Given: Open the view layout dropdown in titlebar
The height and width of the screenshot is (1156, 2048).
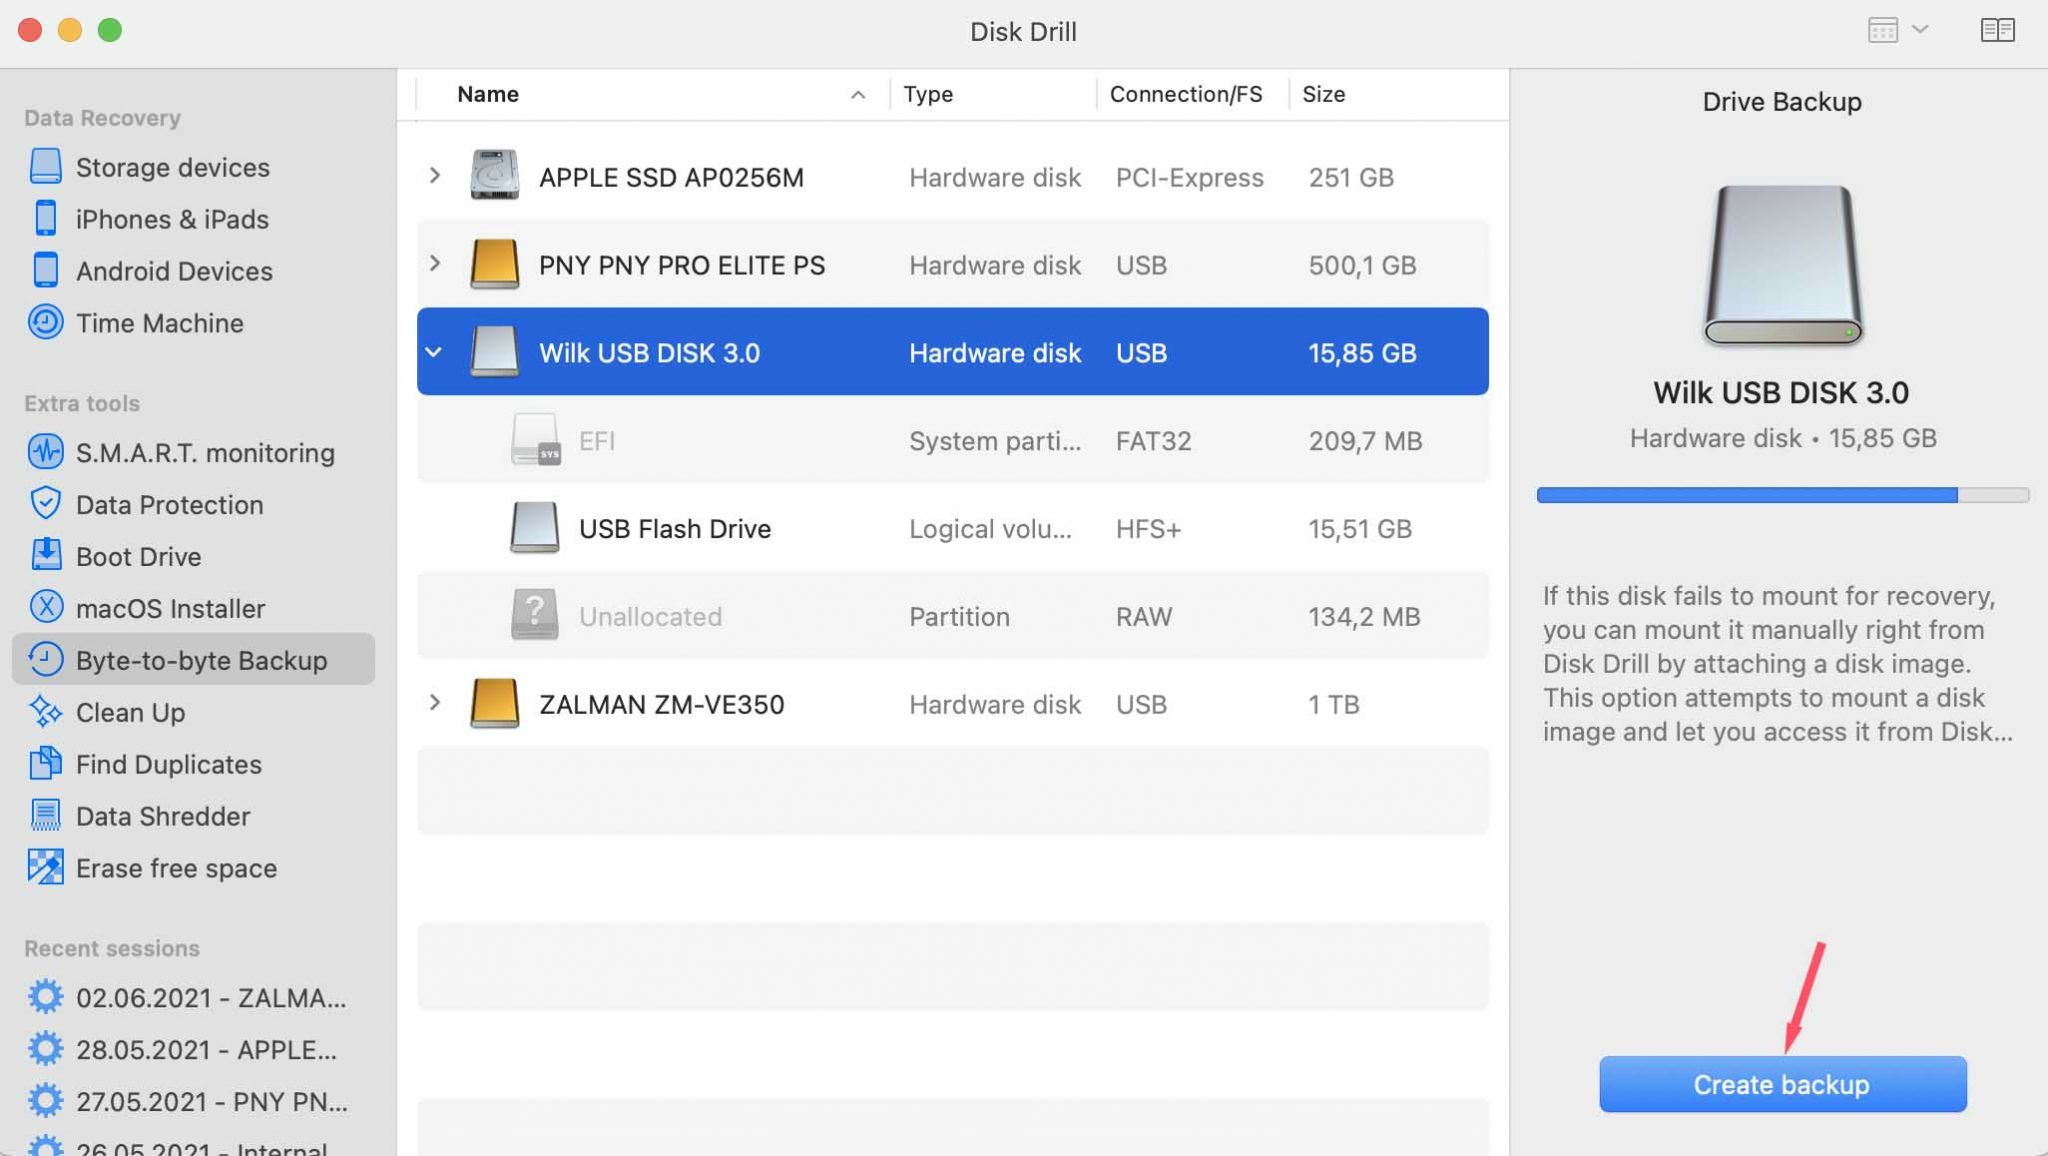Looking at the screenshot, I should (x=1920, y=30).
